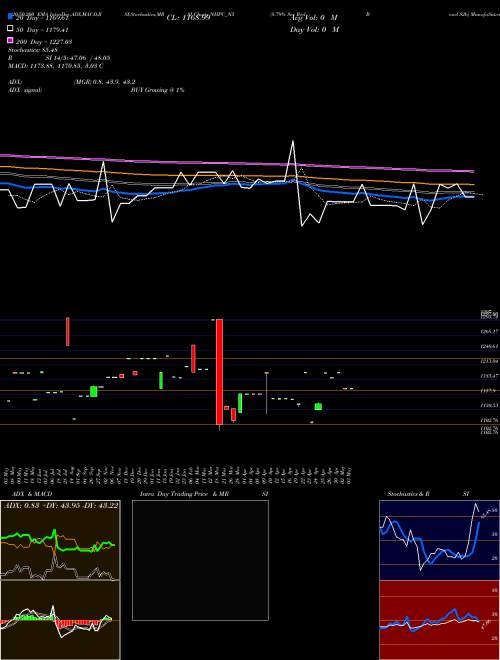Screen dimensions: 500x660
Task: Click the 'ADX signal:' label
Action: (25, 90)
